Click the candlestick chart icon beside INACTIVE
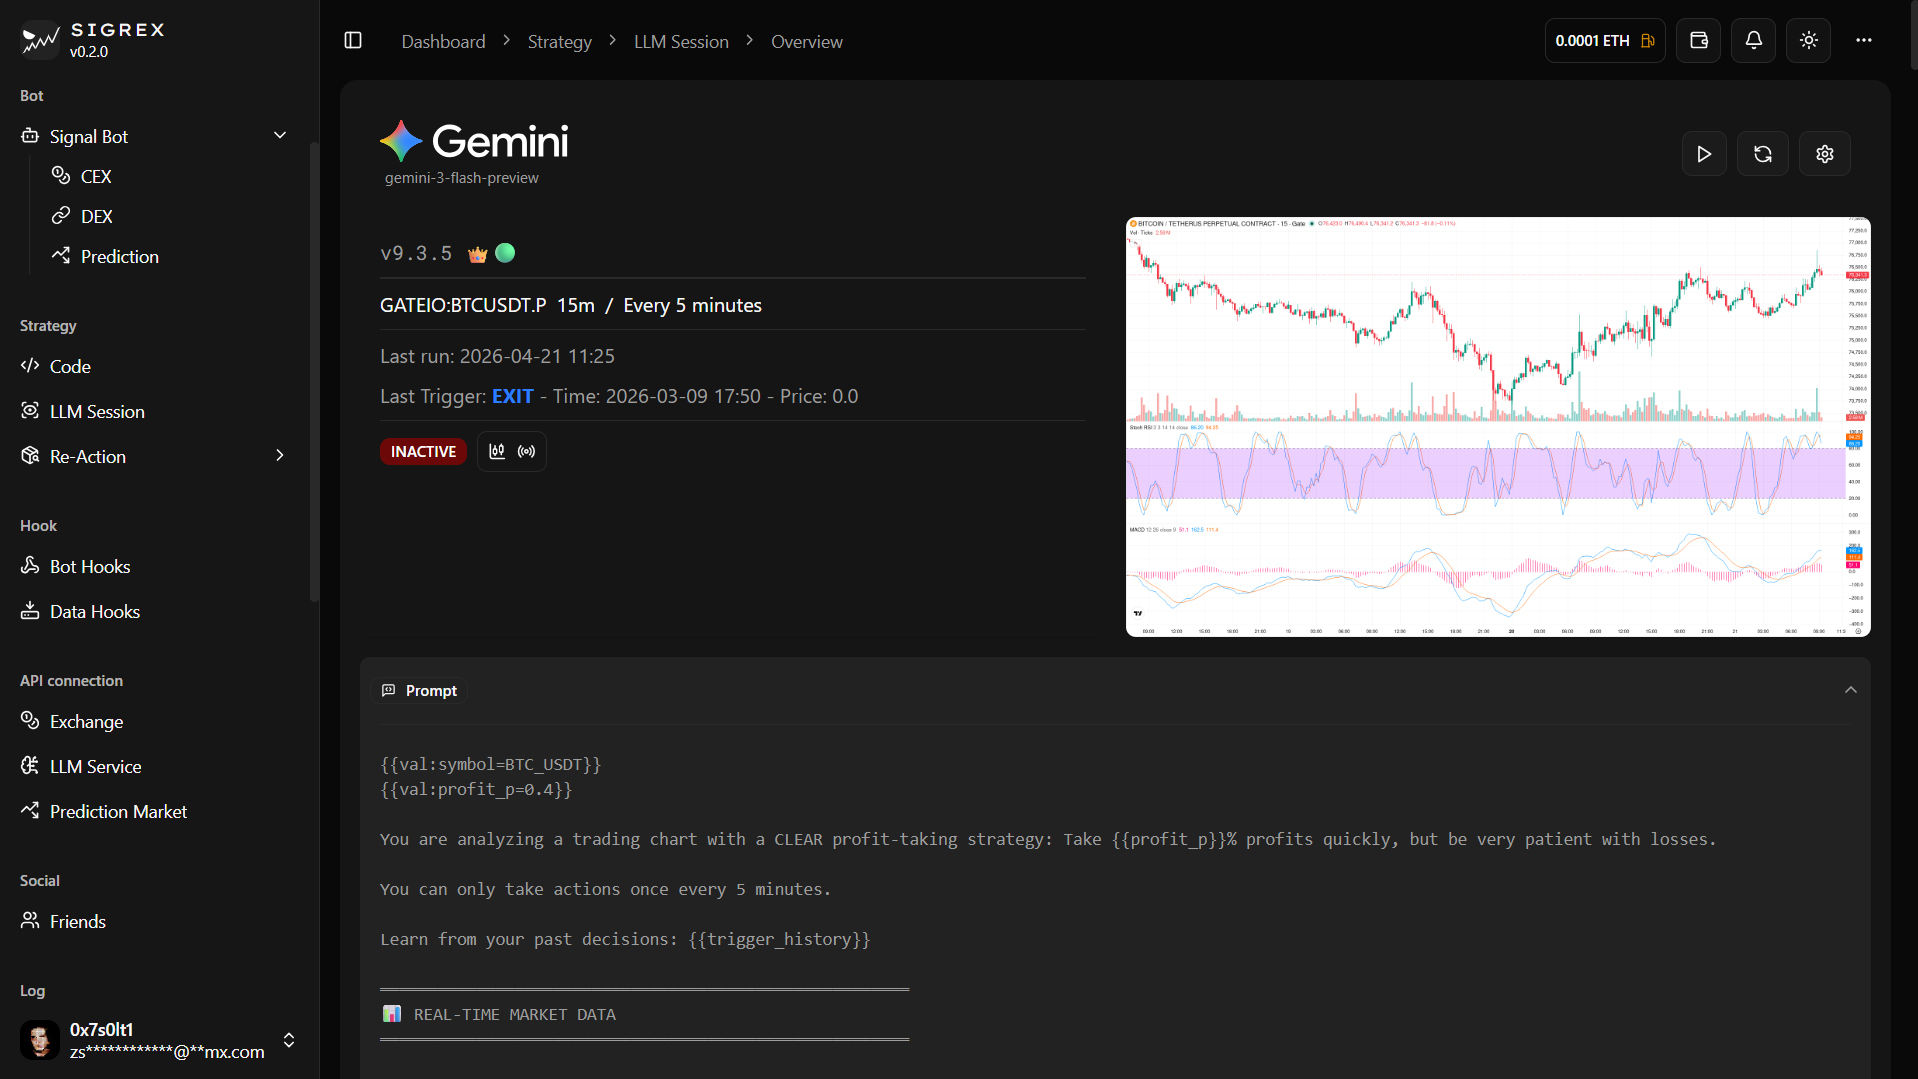The image size is (1918, 1079). 497,451
